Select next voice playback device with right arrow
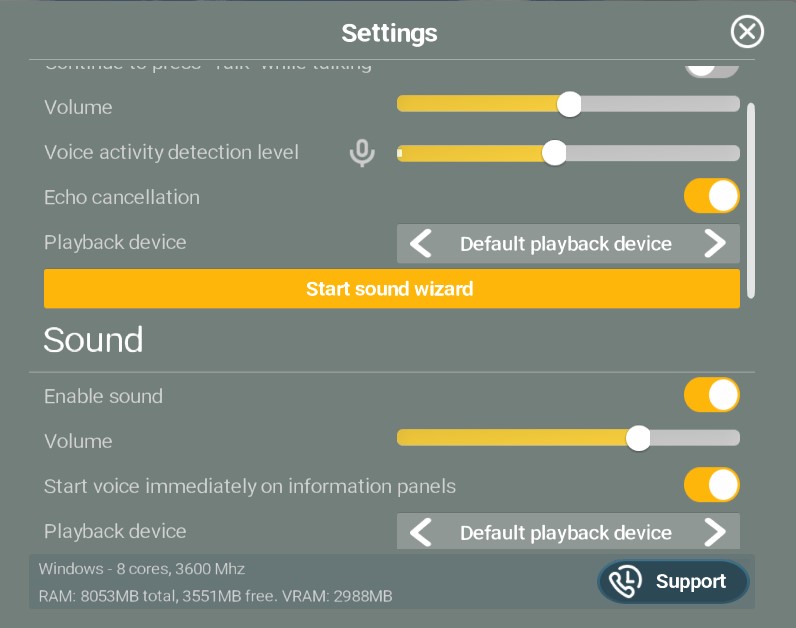The width and height of the screenshot is (796, 628). click(715, 244)
